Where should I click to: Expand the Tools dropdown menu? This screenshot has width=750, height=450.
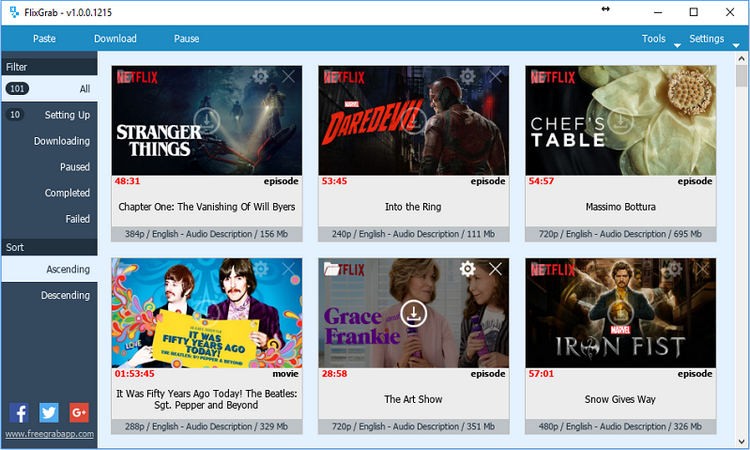click(x=660, y=39)
